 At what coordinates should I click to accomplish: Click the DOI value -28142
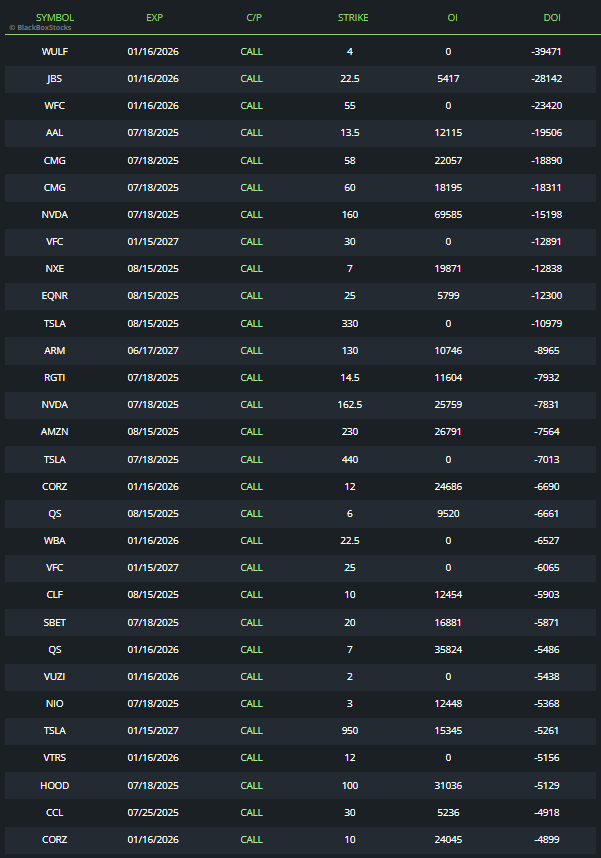click(546, 78)
